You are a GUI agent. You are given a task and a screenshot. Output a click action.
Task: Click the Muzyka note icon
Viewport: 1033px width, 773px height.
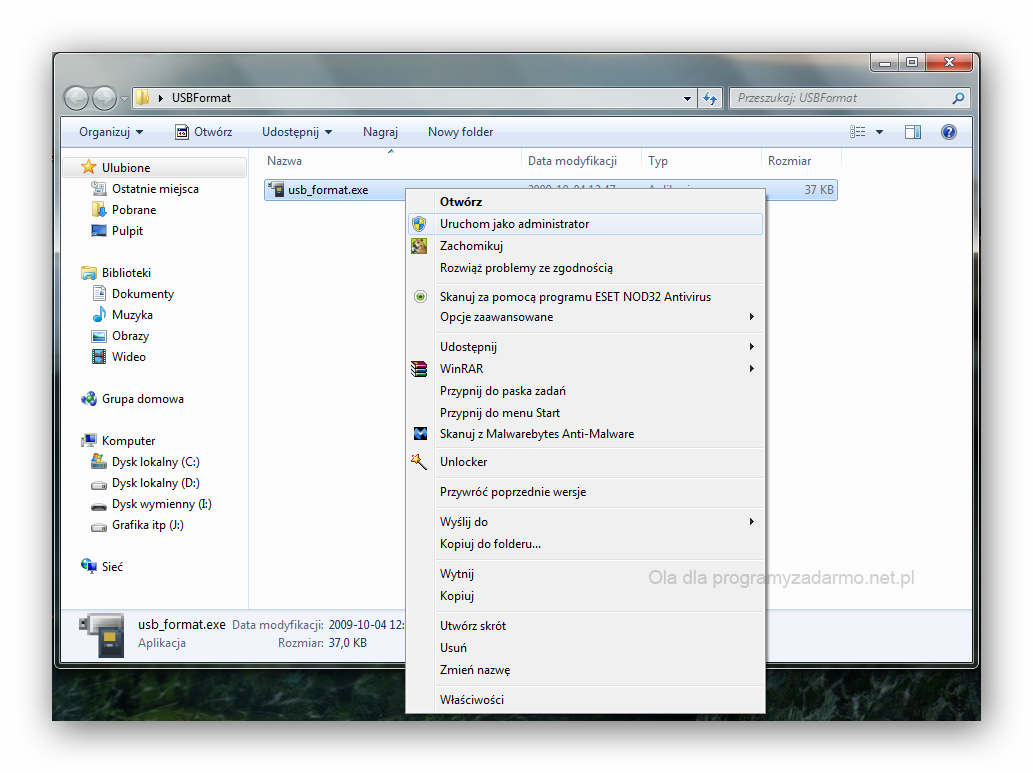[x=99, y=314]
